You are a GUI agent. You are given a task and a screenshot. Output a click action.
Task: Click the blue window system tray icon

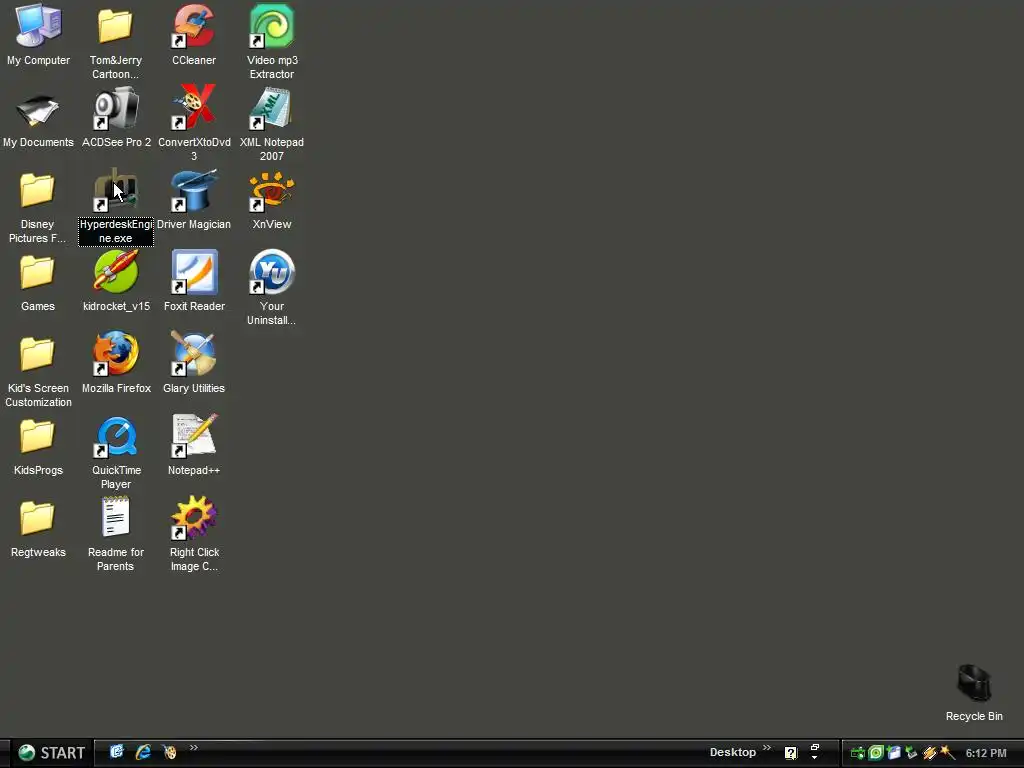coord(893,753)
